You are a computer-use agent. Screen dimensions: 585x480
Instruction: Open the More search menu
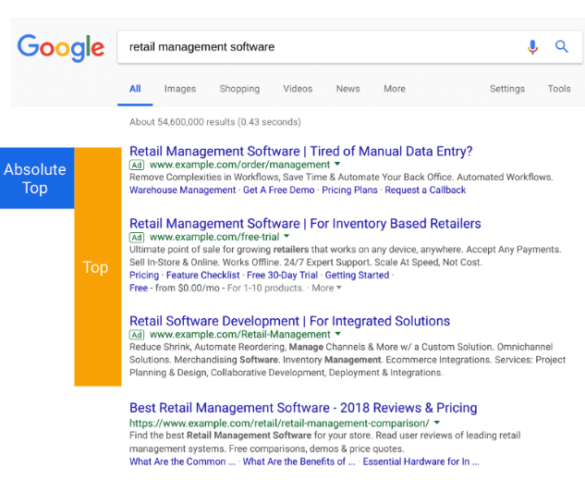click(394, 89)
